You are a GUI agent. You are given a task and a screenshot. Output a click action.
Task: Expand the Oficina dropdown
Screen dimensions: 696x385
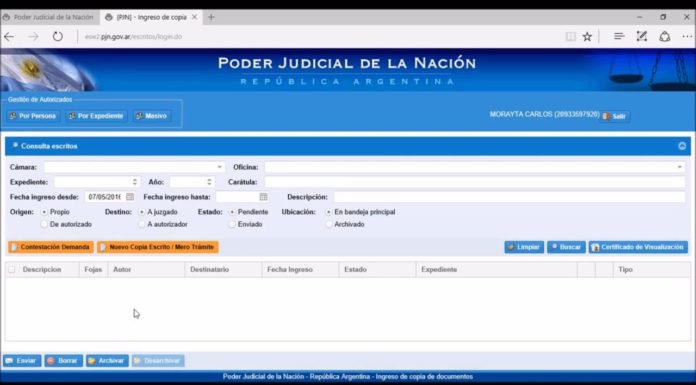click(x=680, y=167)
